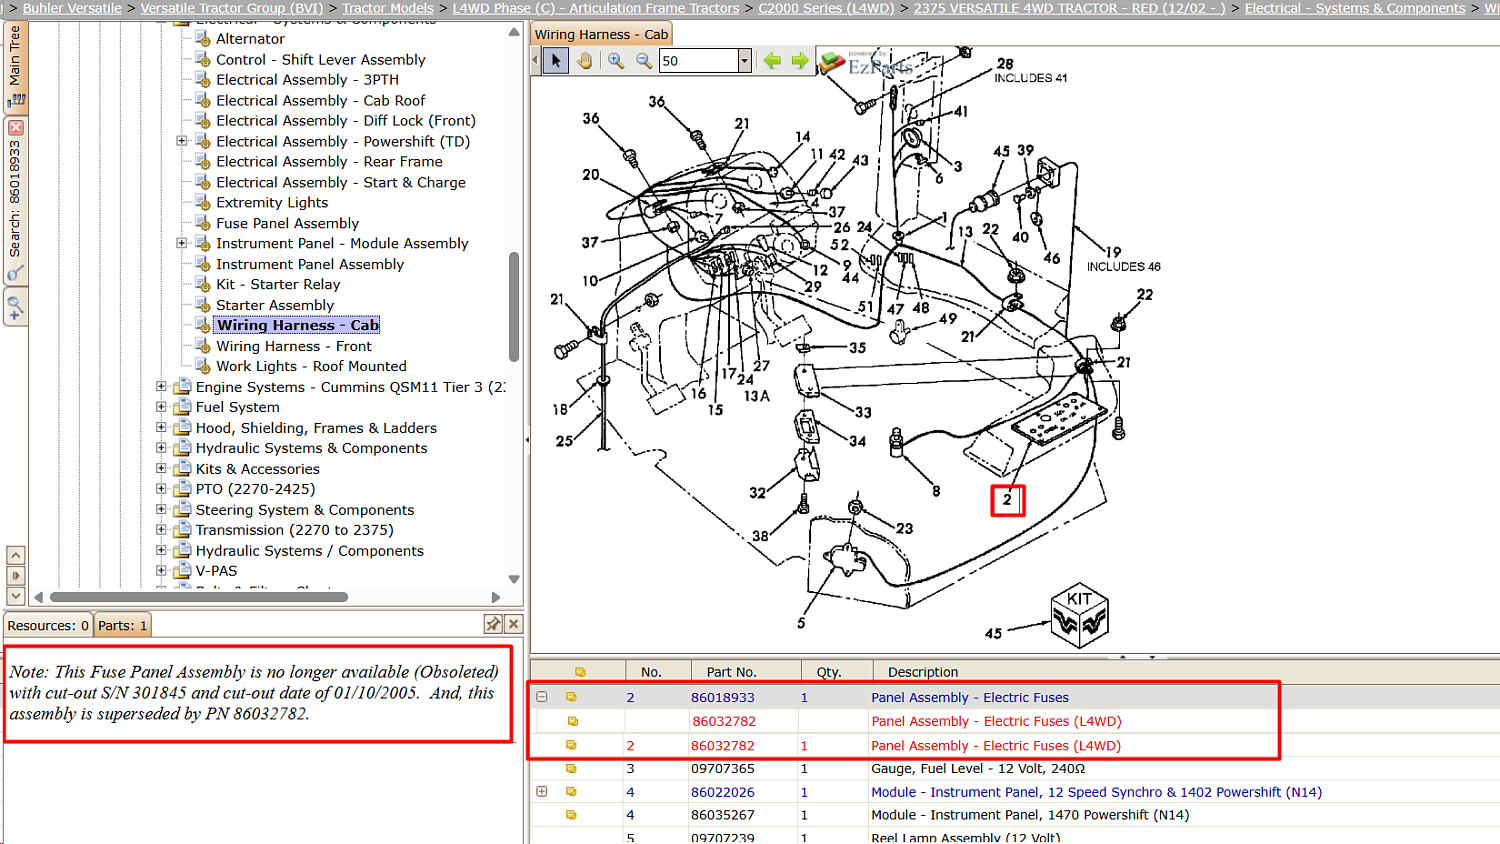
Task: Expand the Steering System & Components node
Action: tap(161, 510)
